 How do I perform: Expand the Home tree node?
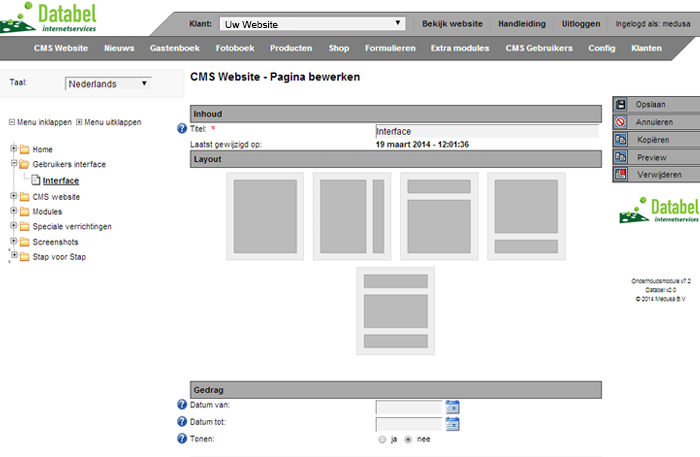(13, 148)
